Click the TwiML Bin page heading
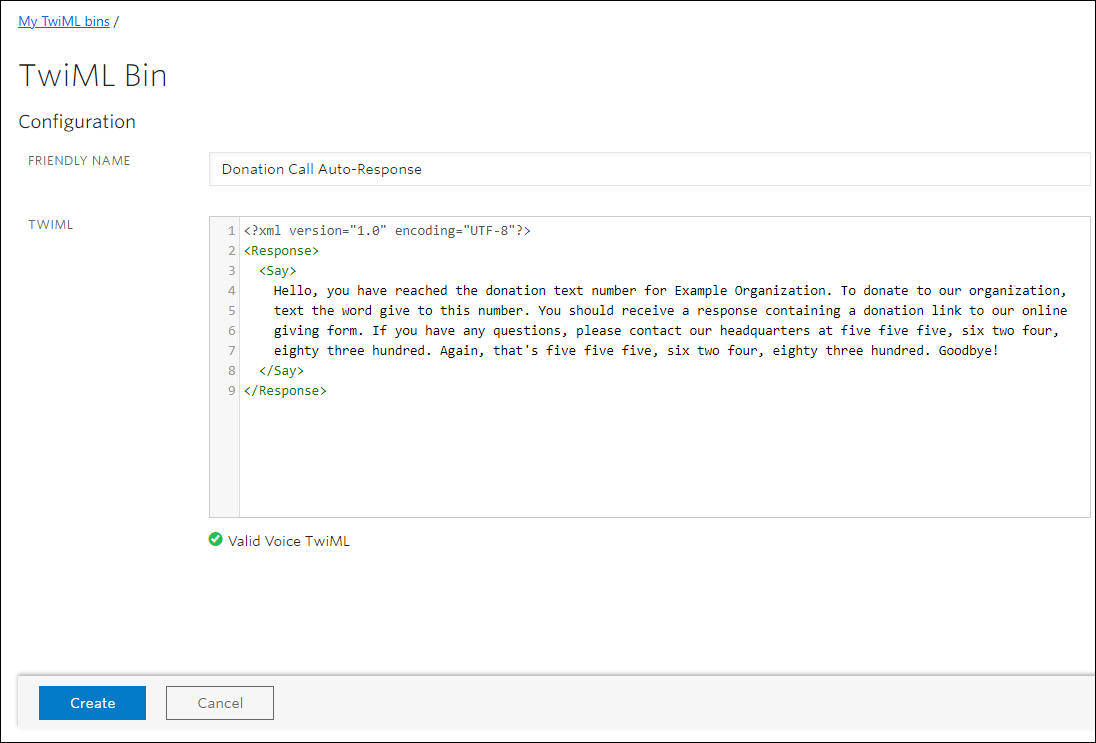Image resolution: width=1096 pixels, height=743 pixels. pos(93,75)
